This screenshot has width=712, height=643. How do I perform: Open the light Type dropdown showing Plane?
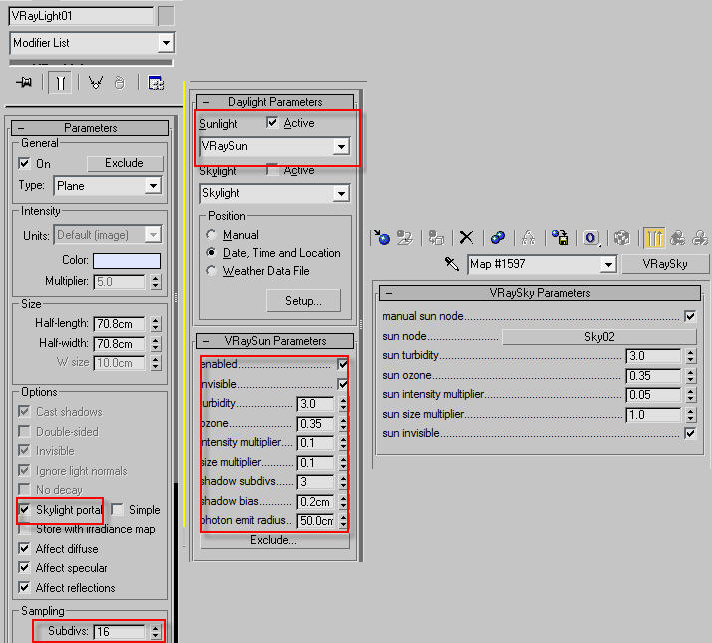click(153, 186)
